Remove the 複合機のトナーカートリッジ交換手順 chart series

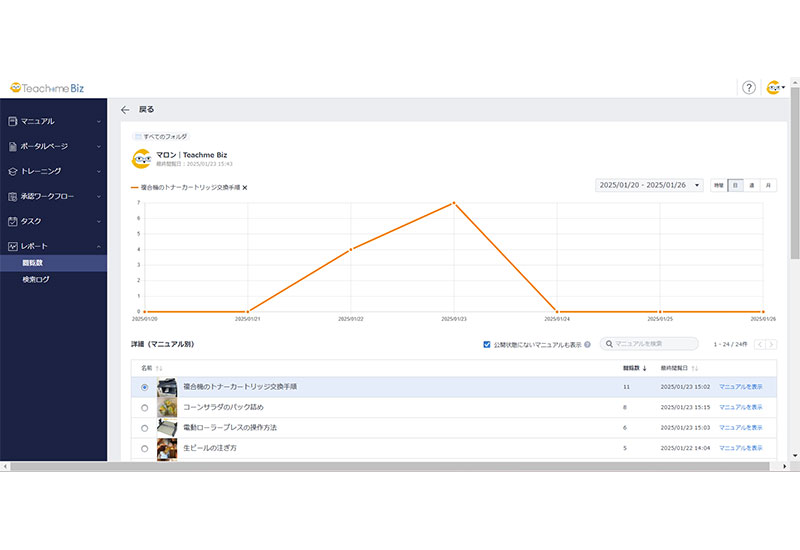[245, 187]
